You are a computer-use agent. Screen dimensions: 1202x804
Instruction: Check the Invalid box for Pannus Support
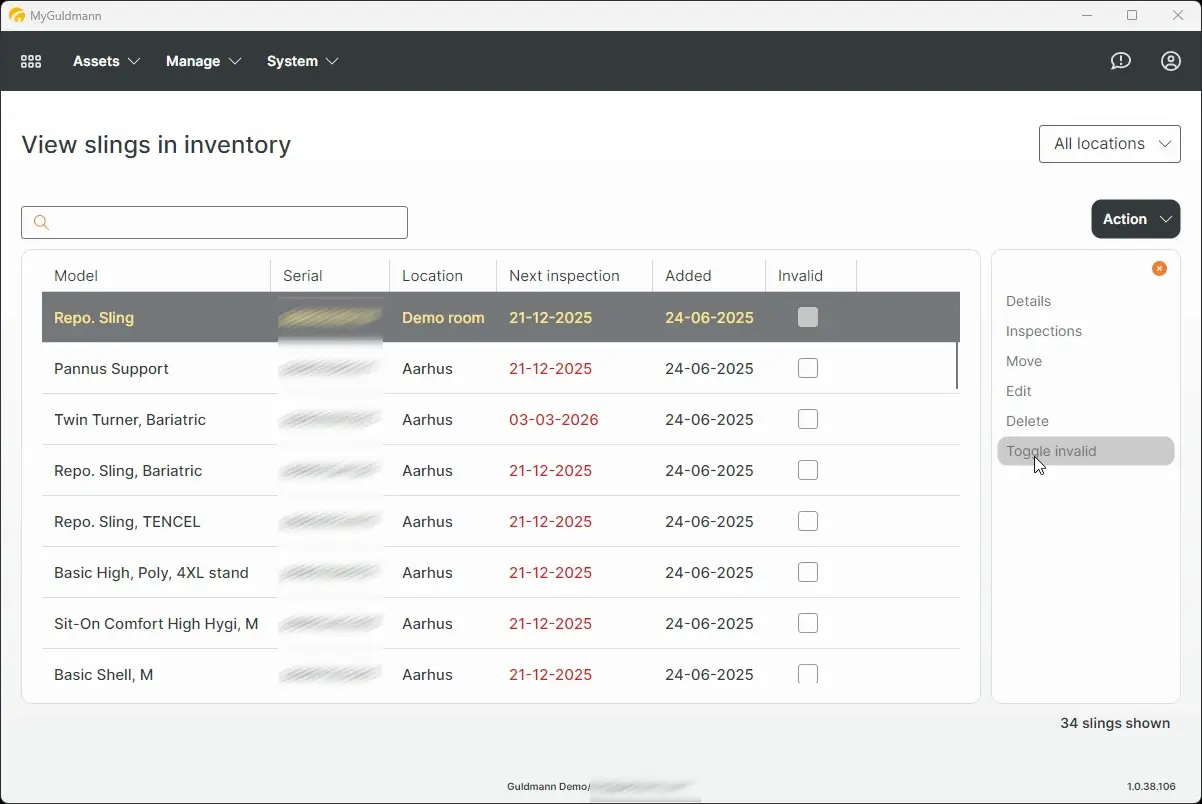(807, 368)
